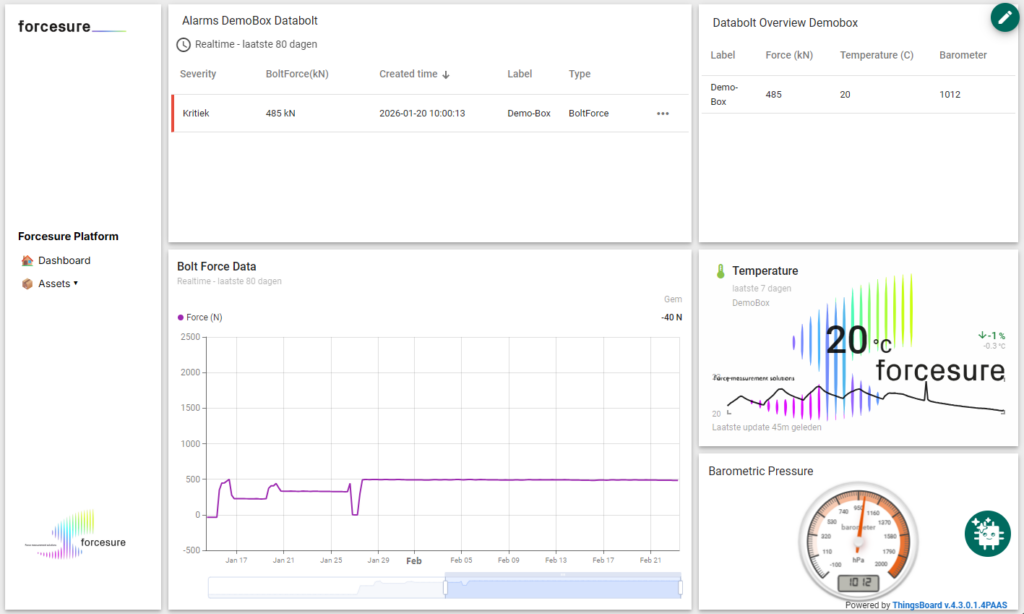Open the Dashboard menu item
The height and width of the screenshot is (614, 1024).
point(64,261)
